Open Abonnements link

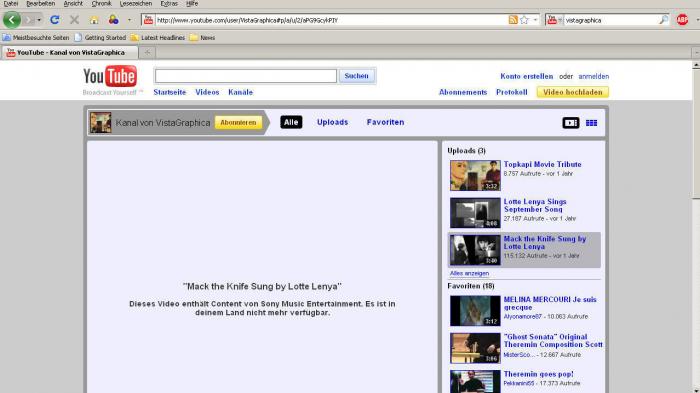coord(463,92)
